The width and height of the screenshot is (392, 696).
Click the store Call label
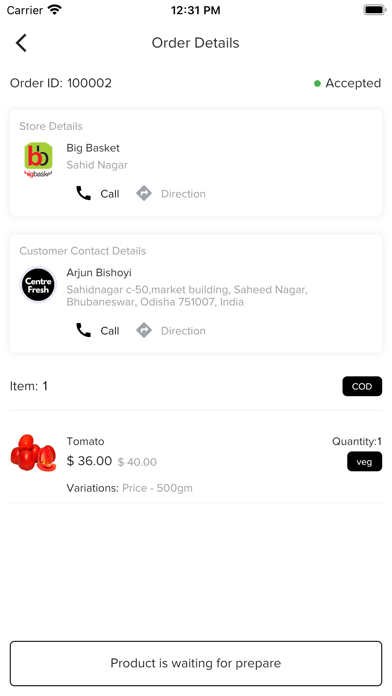click(x=110, y=194)
